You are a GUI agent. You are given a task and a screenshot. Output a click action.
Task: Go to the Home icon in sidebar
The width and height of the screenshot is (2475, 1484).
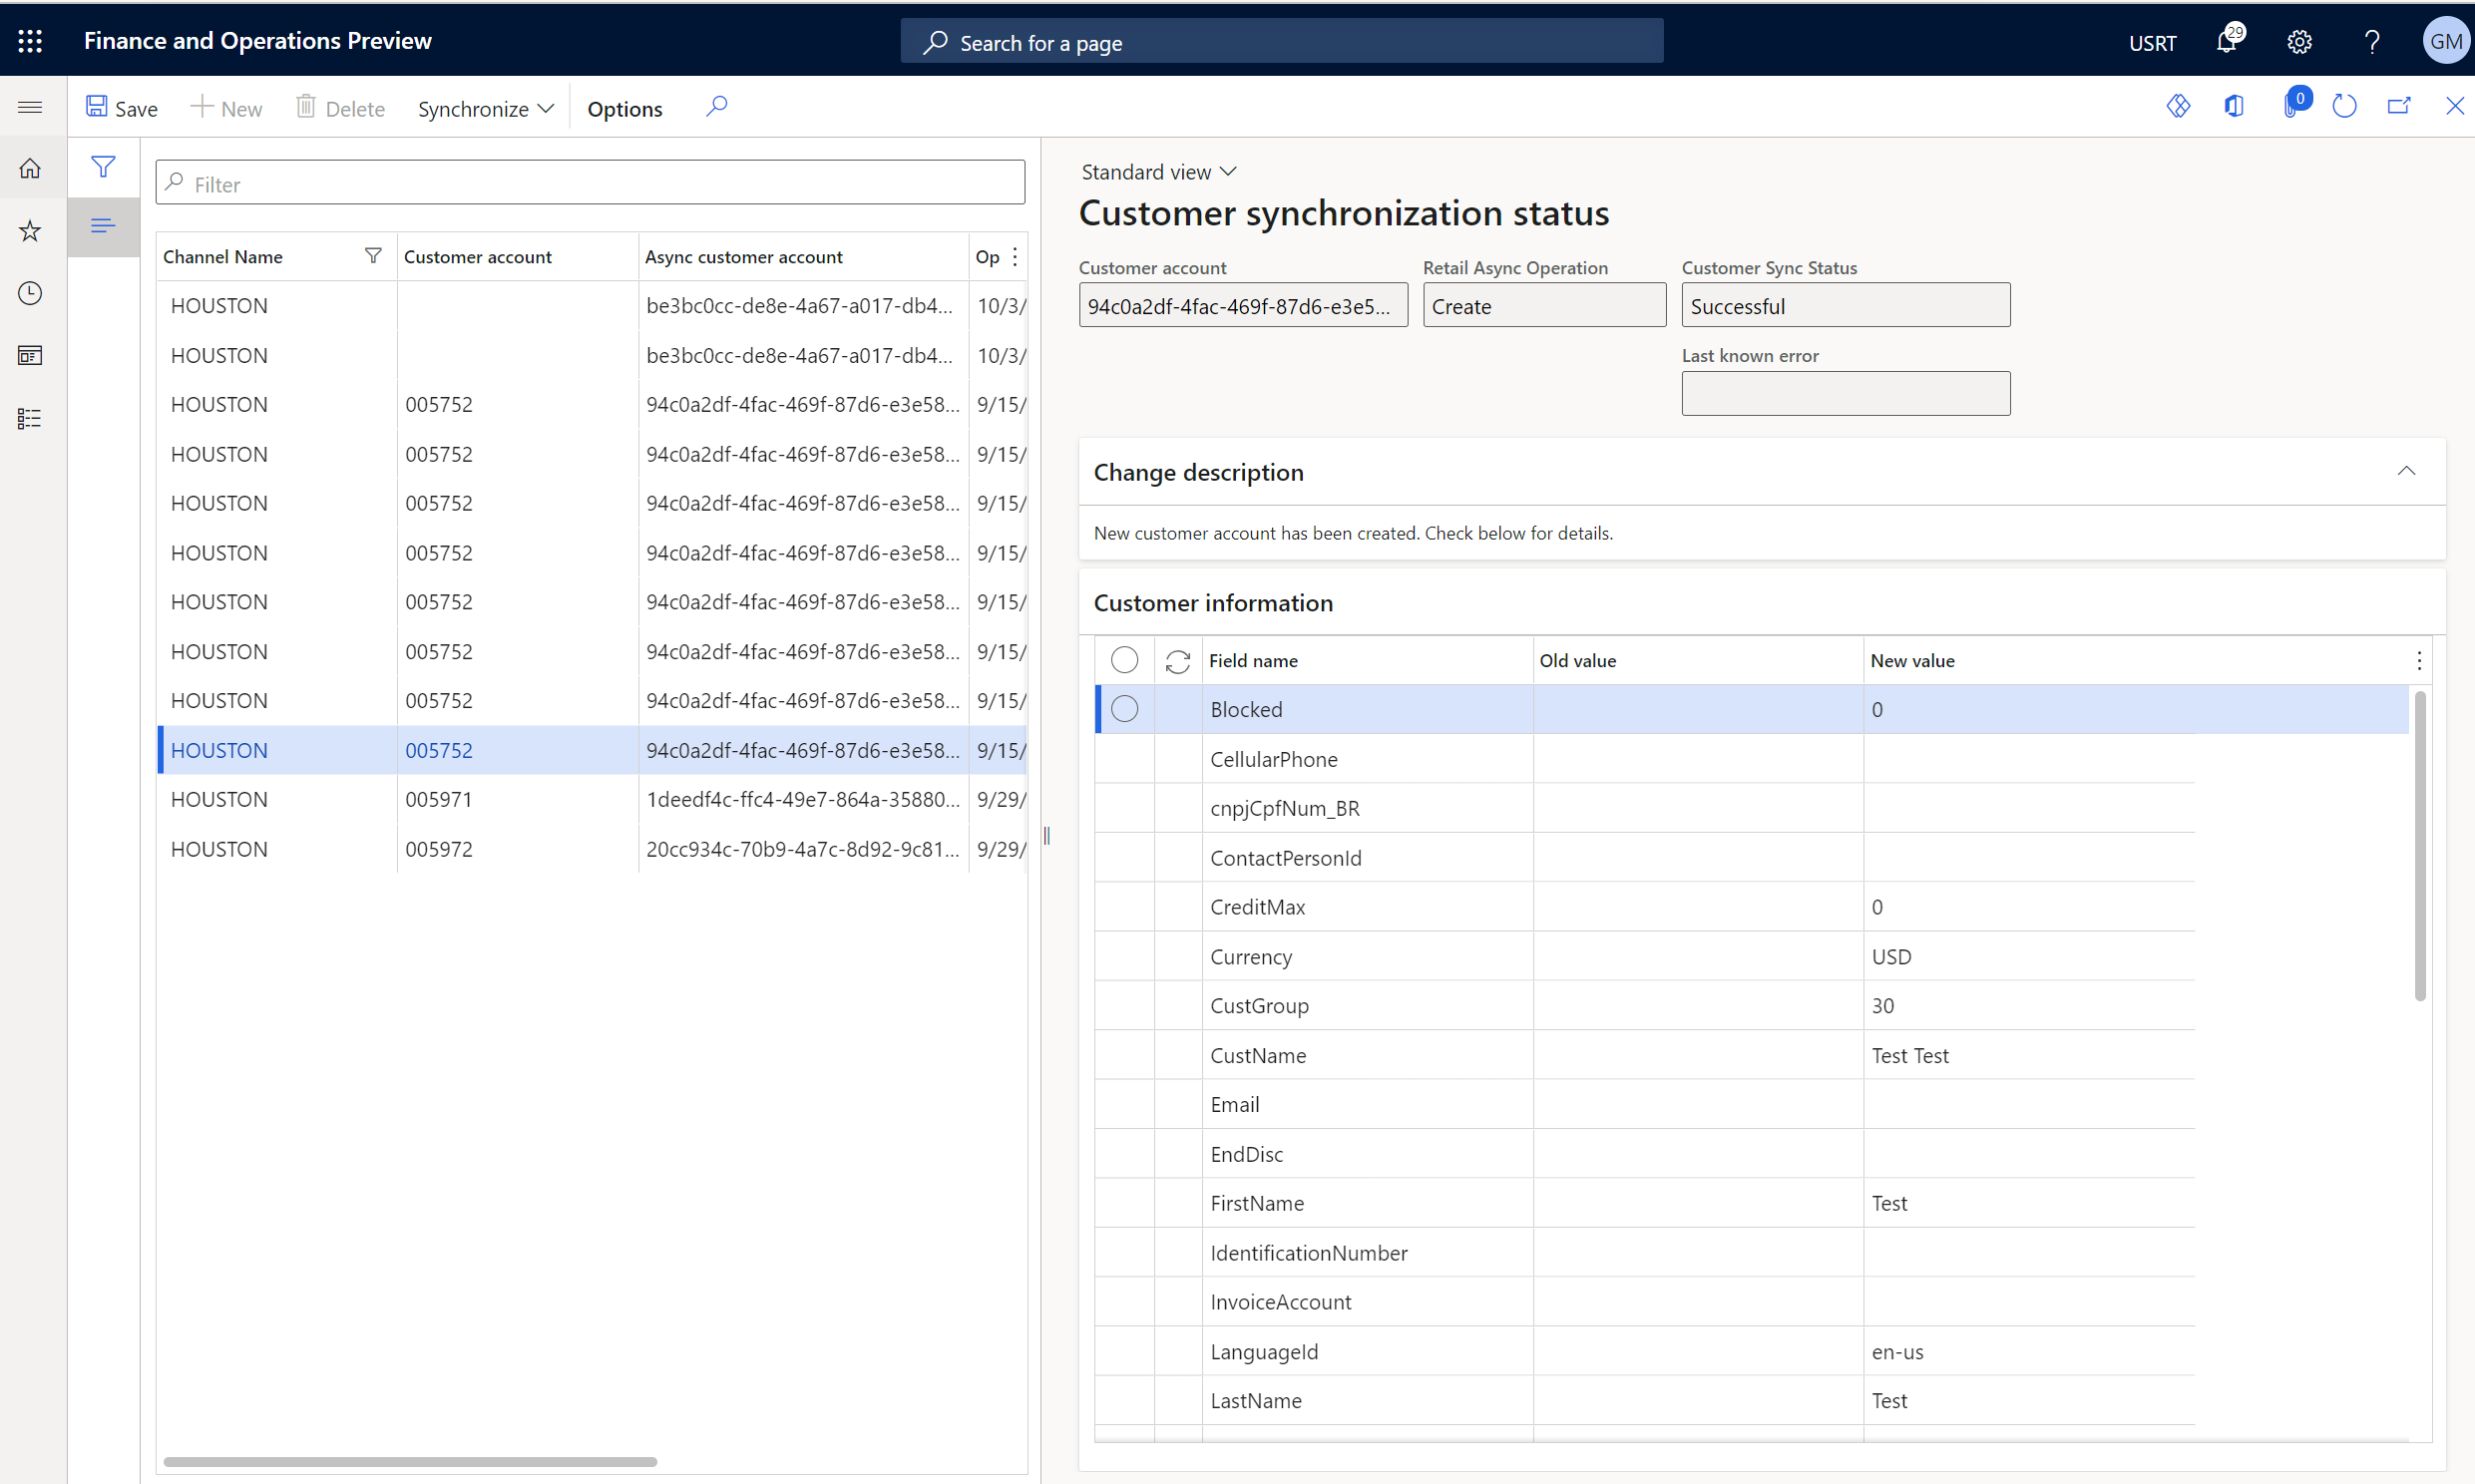coord(30,168)
